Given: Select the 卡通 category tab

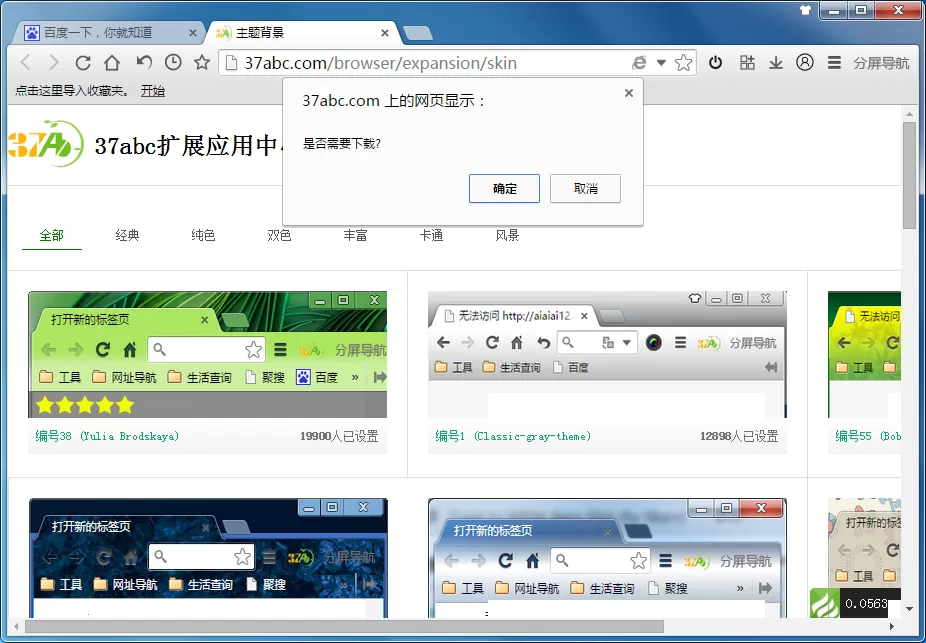Looking at the screenshot, I should (x=431, y=235).
